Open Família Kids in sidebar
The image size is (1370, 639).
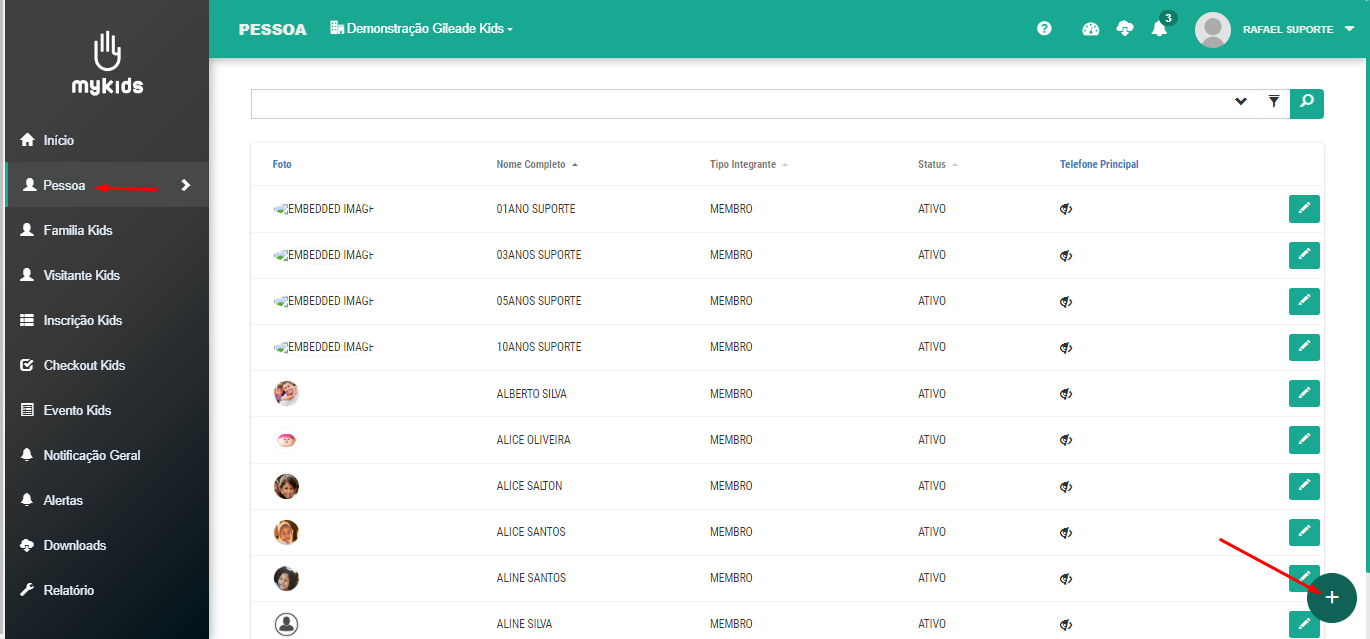(107, 230)
